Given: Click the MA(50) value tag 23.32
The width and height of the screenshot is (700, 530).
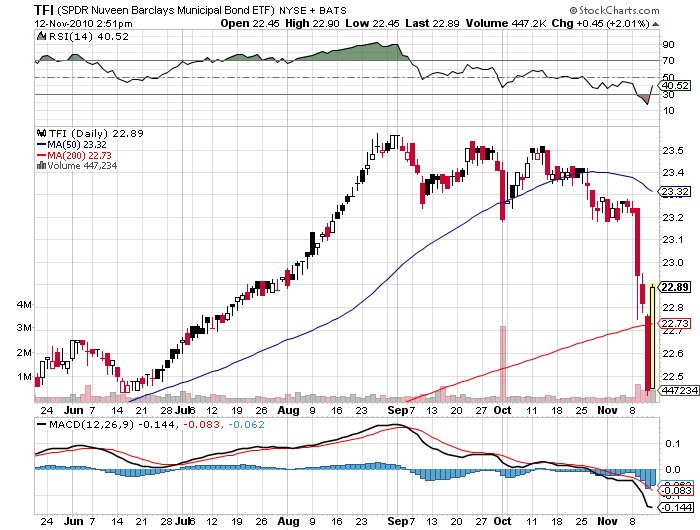Looking at the screenshot, I should point(675,192).
